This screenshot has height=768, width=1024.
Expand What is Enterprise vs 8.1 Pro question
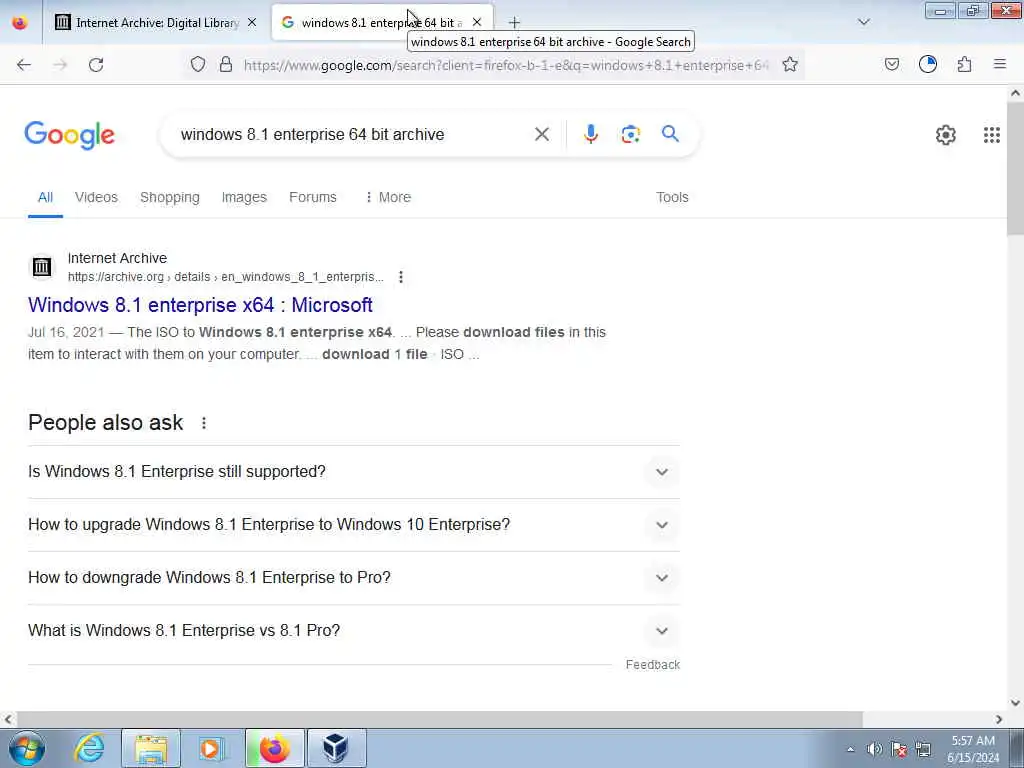354,630
